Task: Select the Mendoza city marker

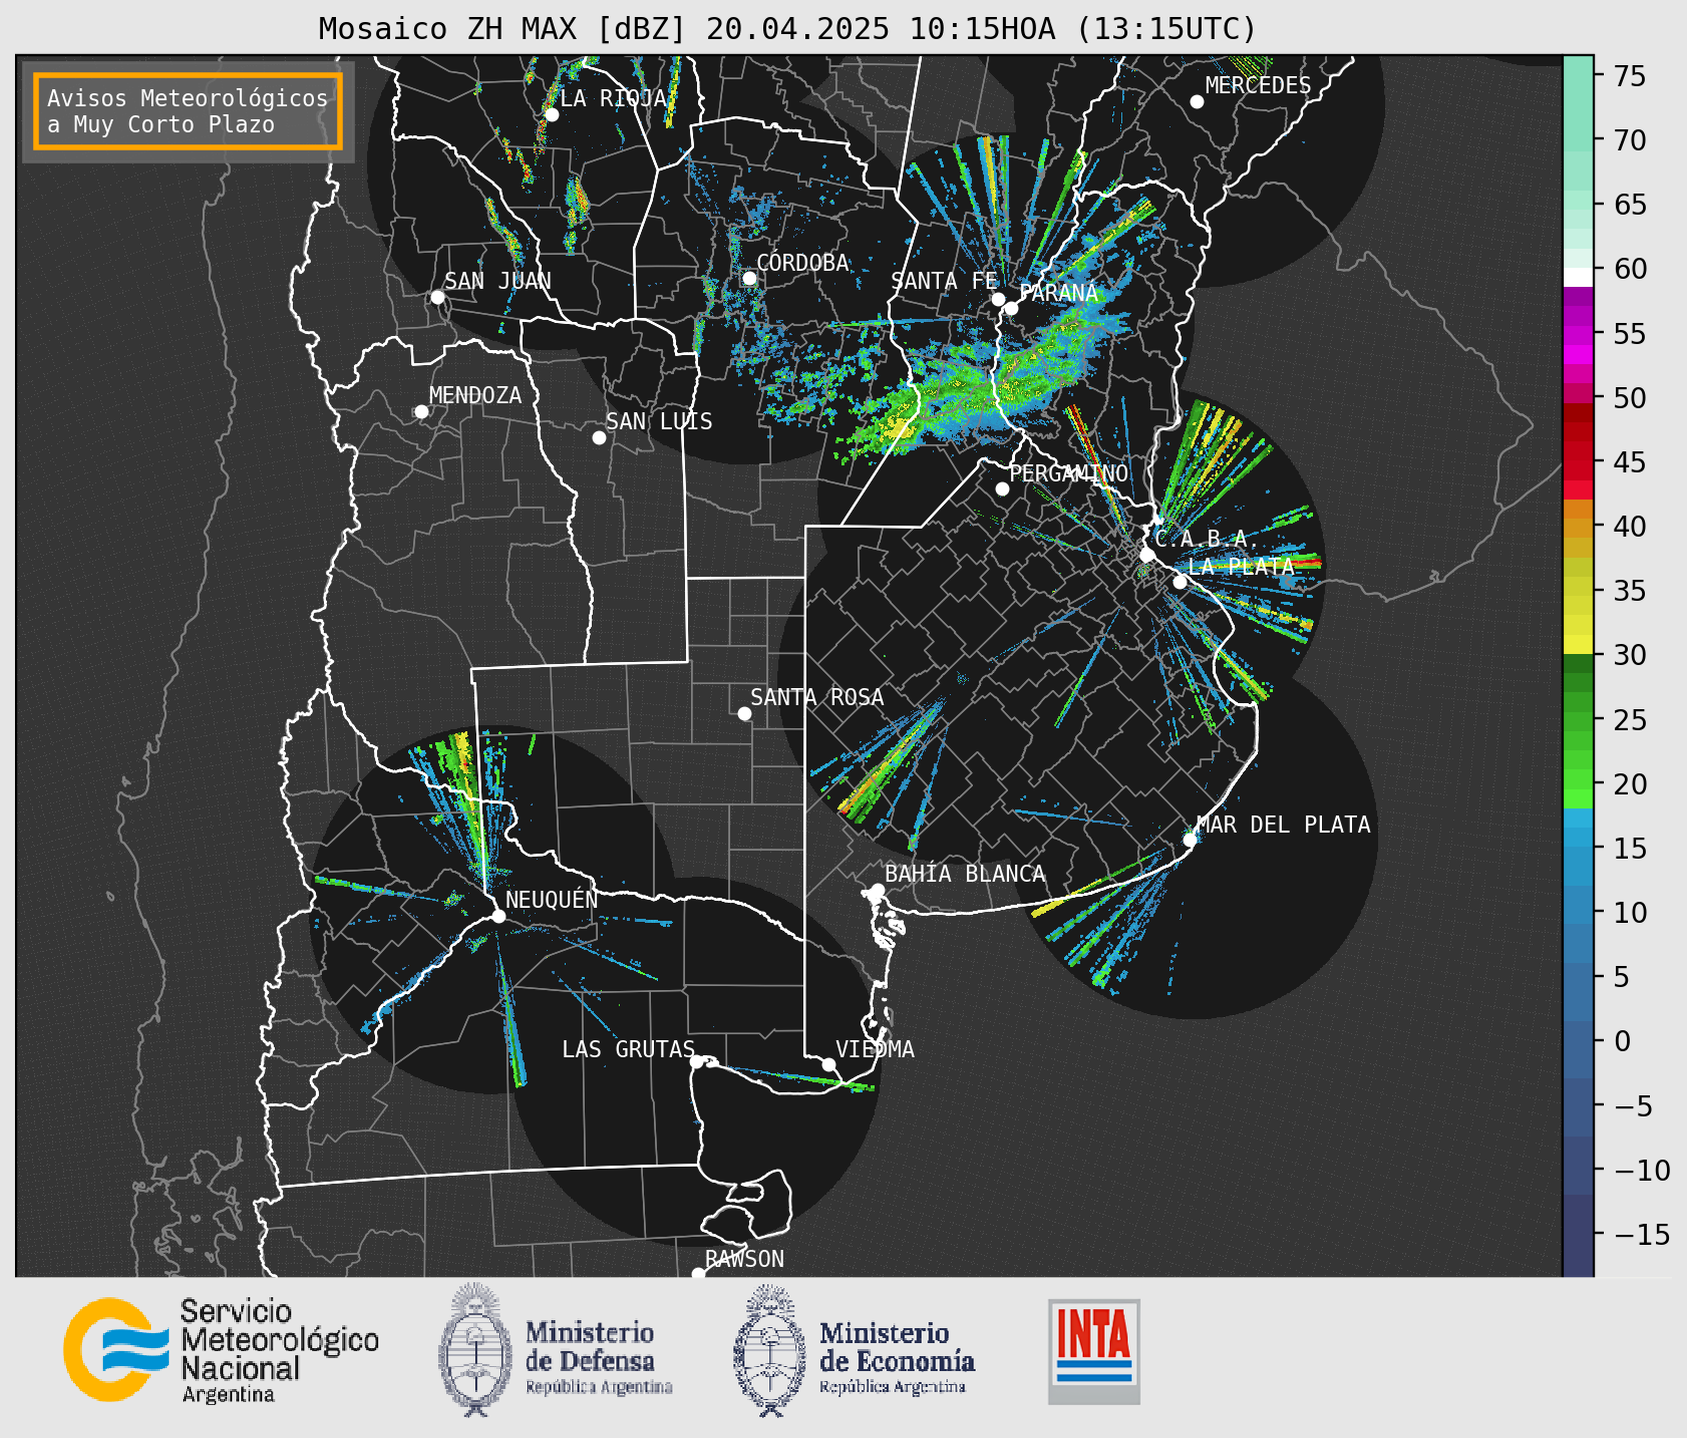Action: tap(422, 411)
